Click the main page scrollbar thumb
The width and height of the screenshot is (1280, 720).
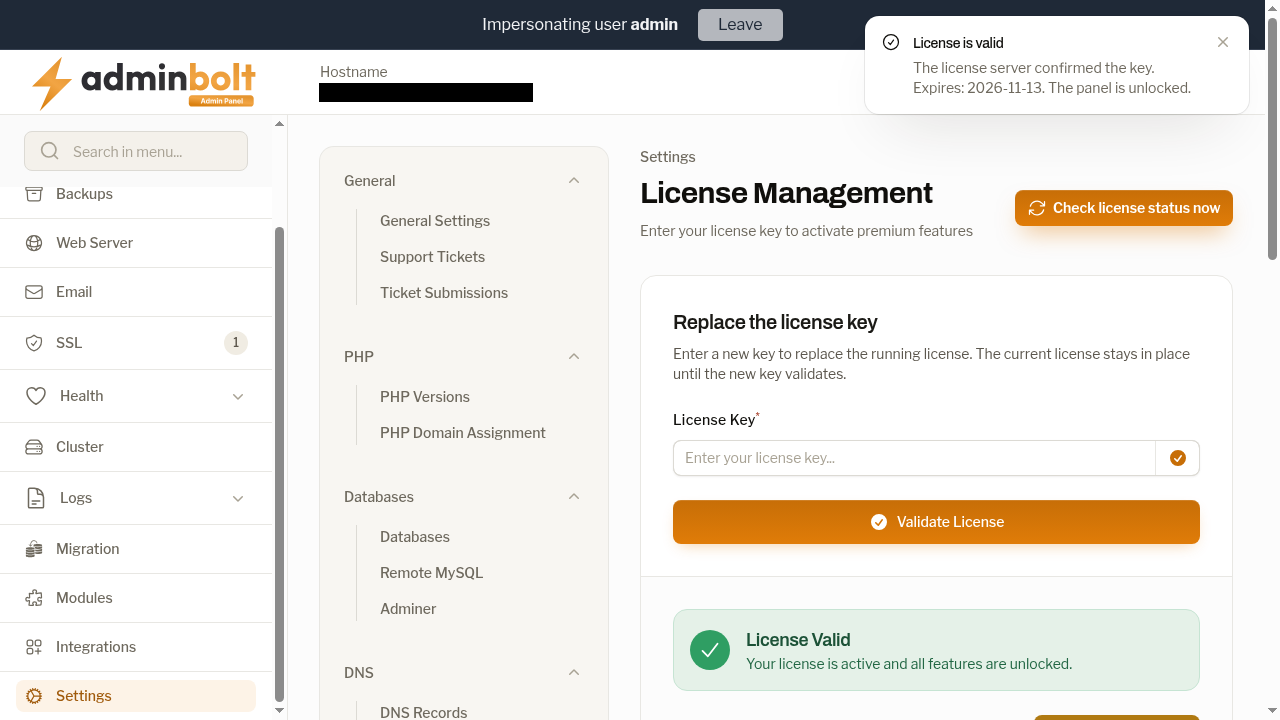(x=1272, y=138)
